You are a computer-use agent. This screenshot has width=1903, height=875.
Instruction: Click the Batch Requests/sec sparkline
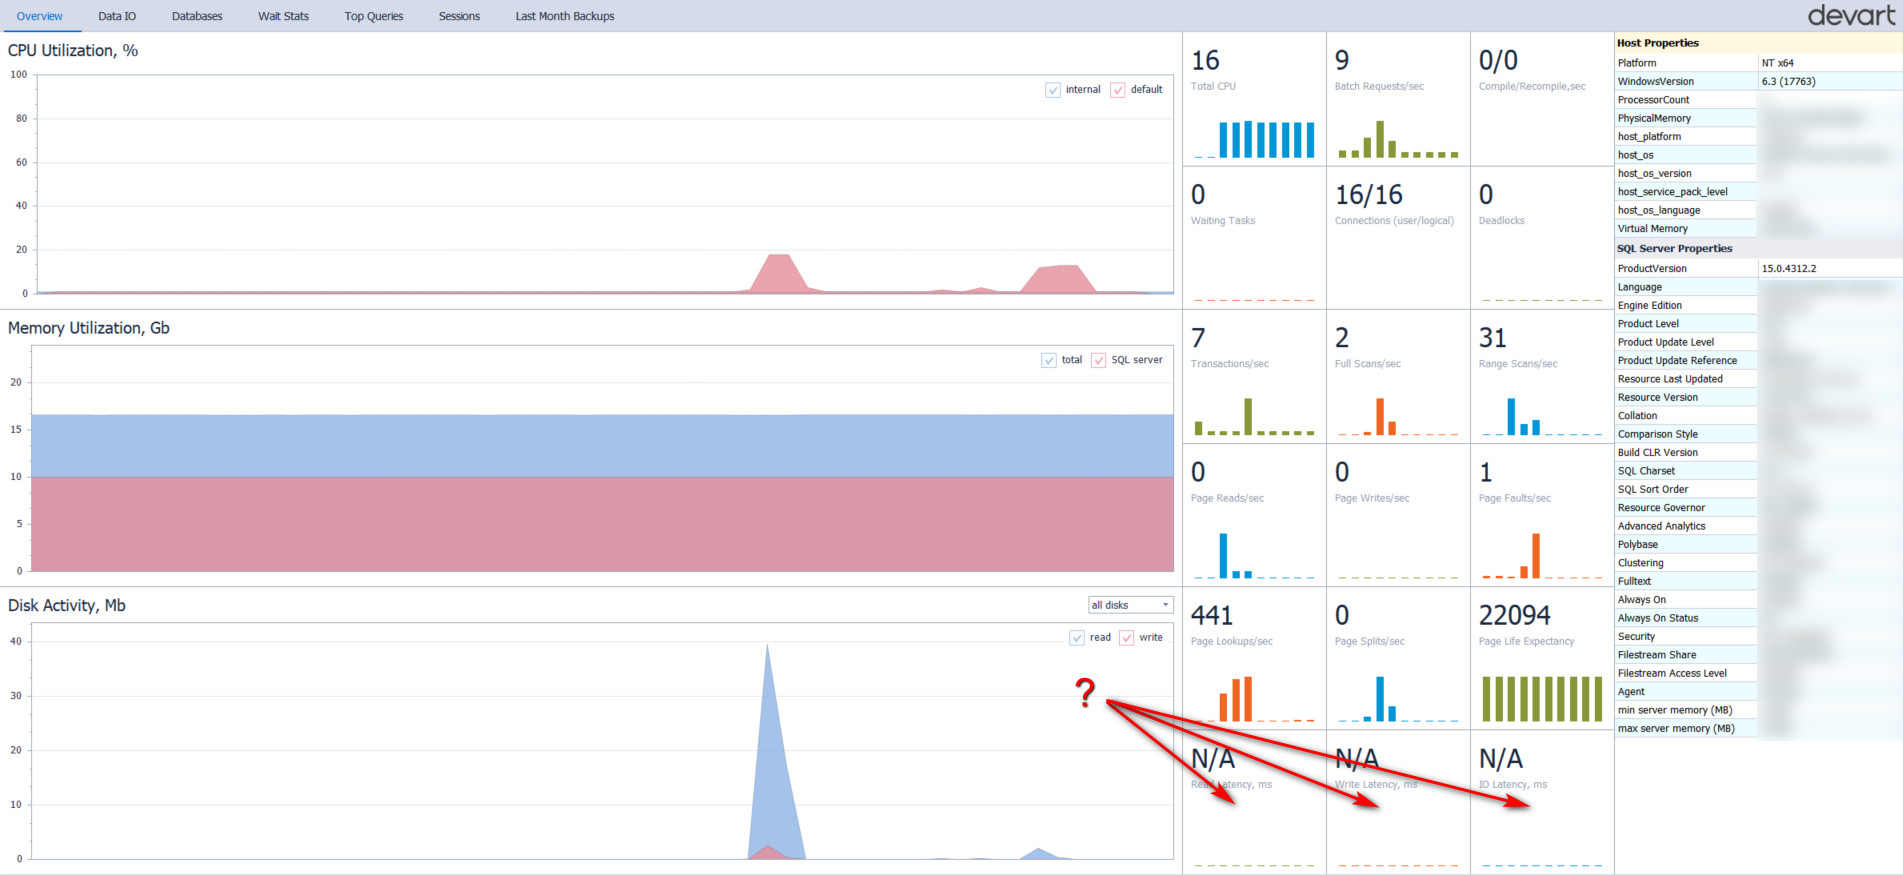coord(1399,140)
